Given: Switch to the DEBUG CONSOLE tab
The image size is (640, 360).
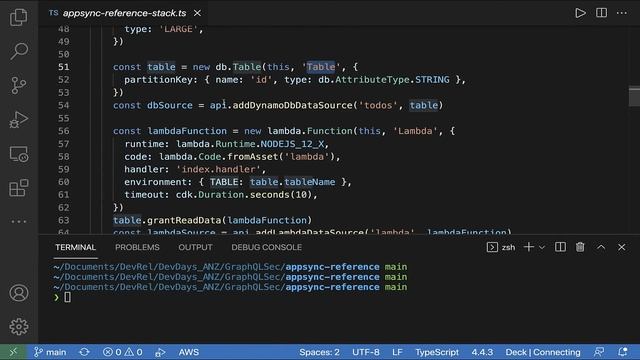Looking at the screenshot, I should [267, 247].
